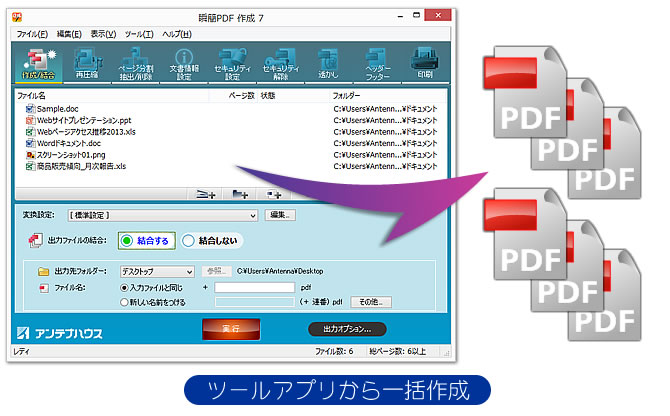Open the 透かし watermark tool

[x=328, y=64]
